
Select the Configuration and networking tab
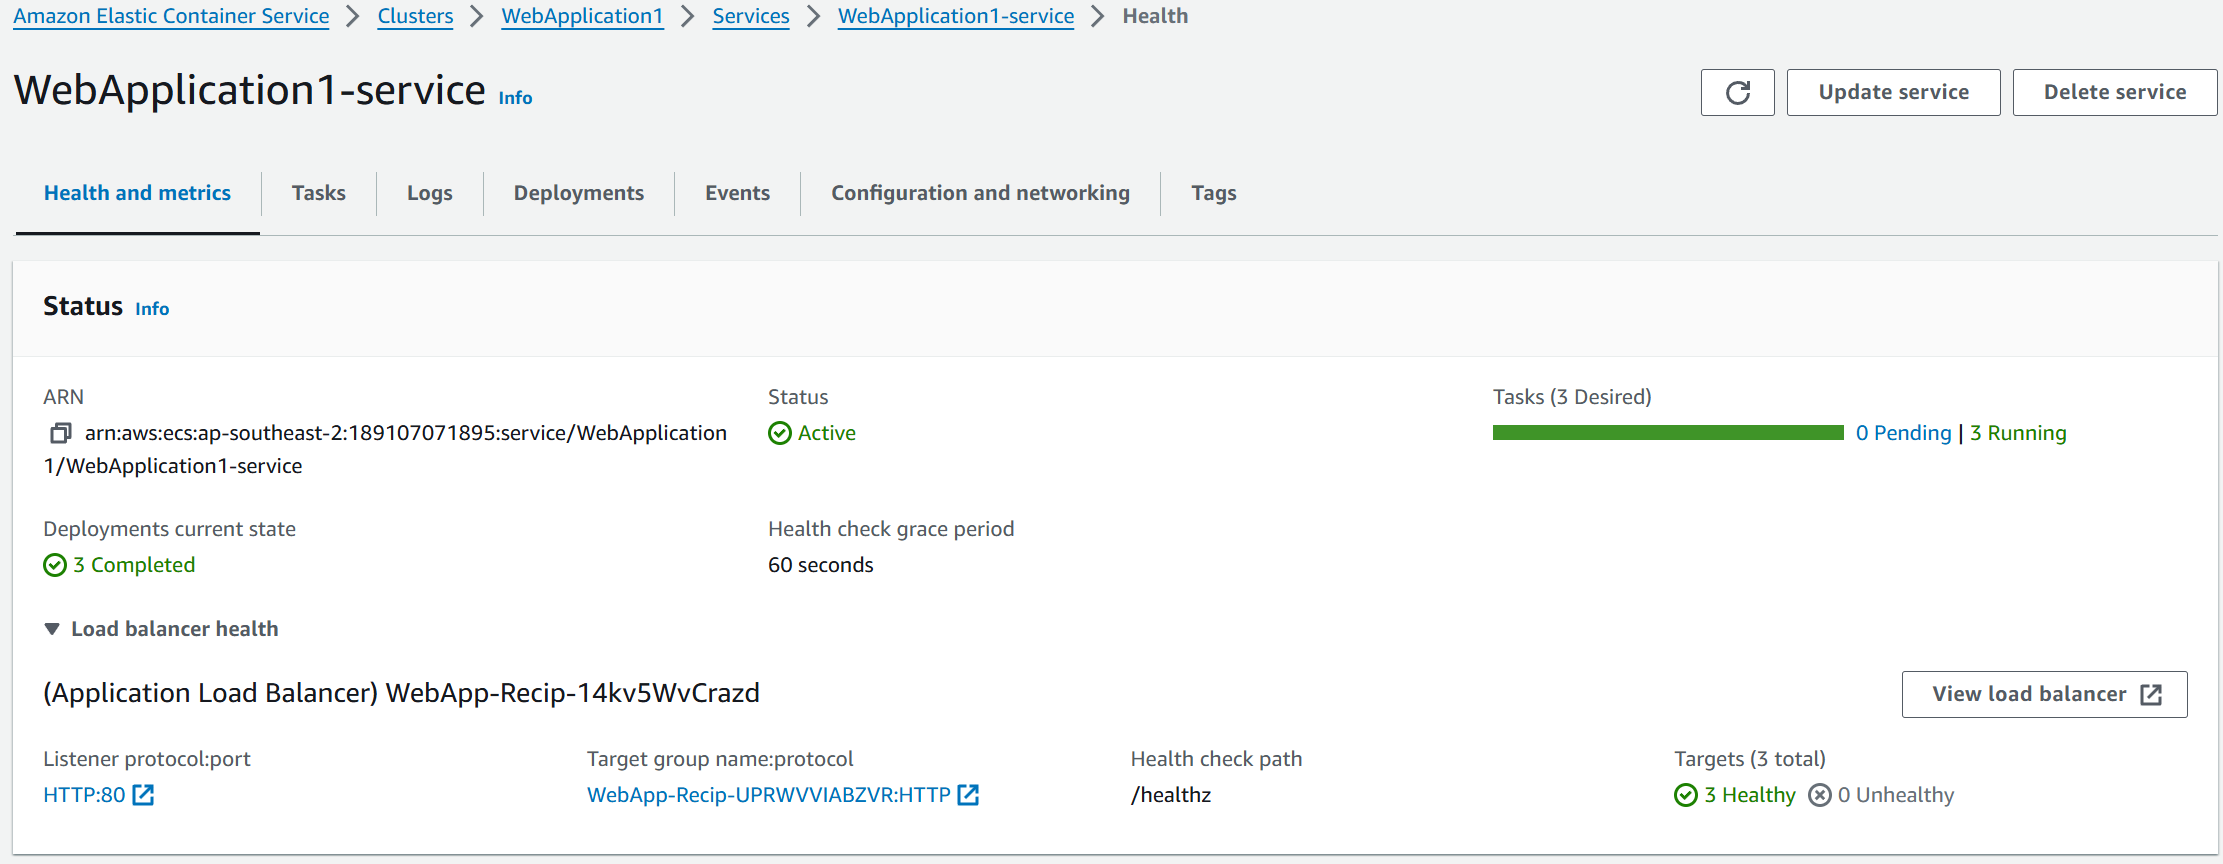click(980, 193)
